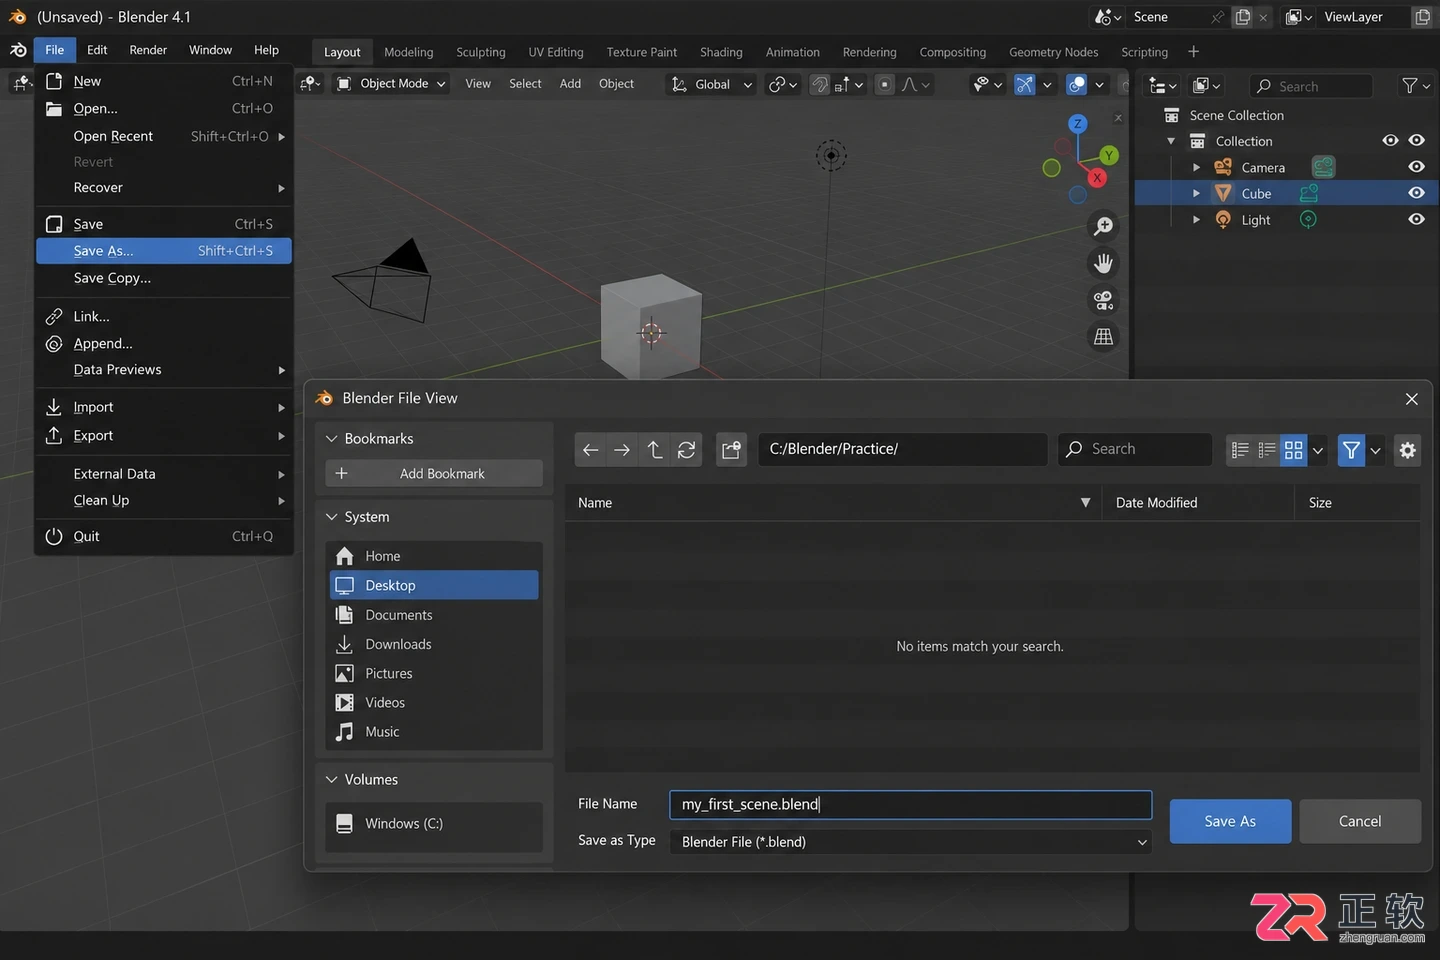1440x960 pixels.
Task: Hide the Cube object in outliner
Action: pyautogui.click(x=1416, y=193)
